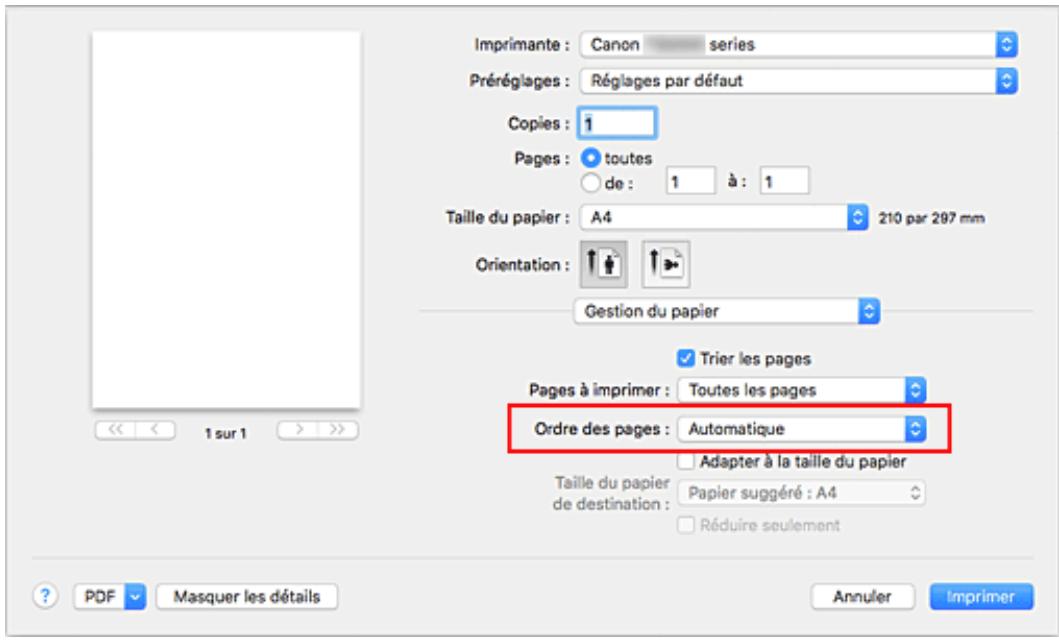The height and width of the screenshot is (640, 1059).
Task: Open the Préréglages presets dropdown
Action: pyautogui.click(x=798, y=81)
